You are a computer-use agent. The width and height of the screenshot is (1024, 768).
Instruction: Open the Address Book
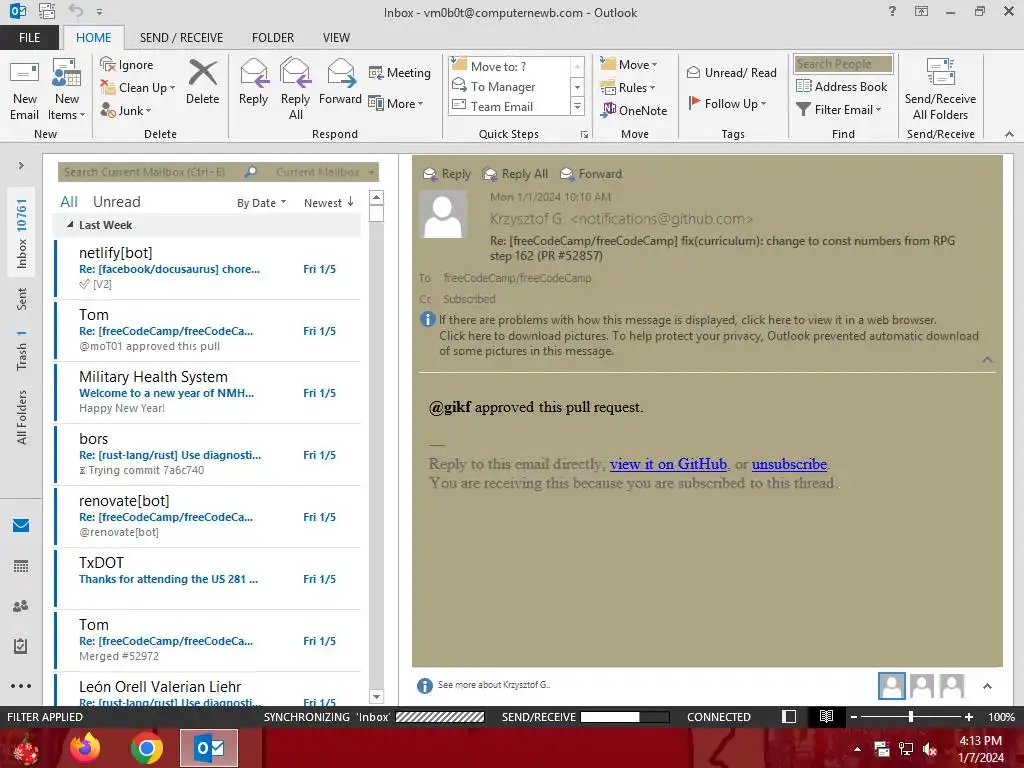click(841, 86)
